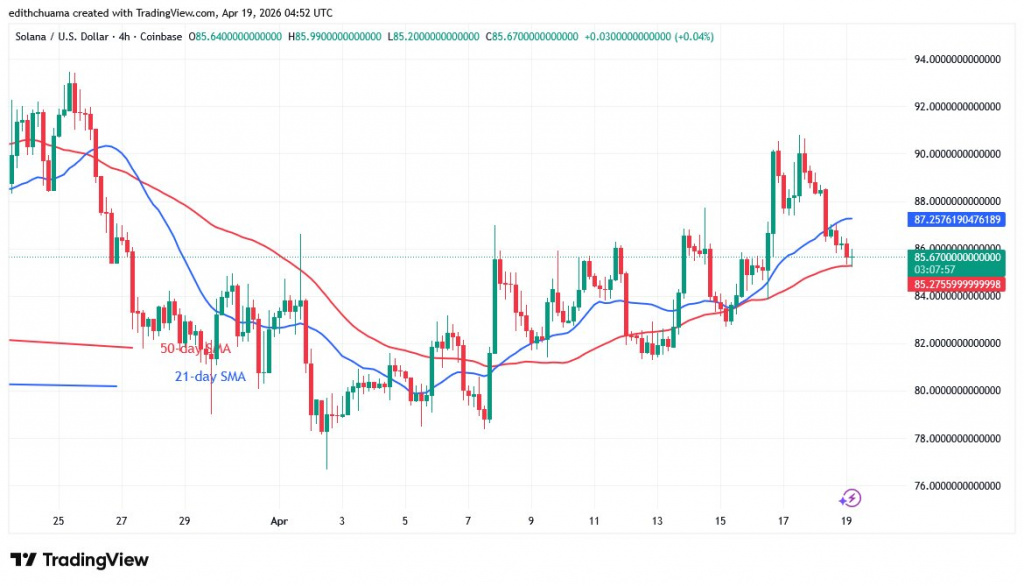Click the high value H85.99
Viewport: 1024px width, 586px height.
point(332,36)
